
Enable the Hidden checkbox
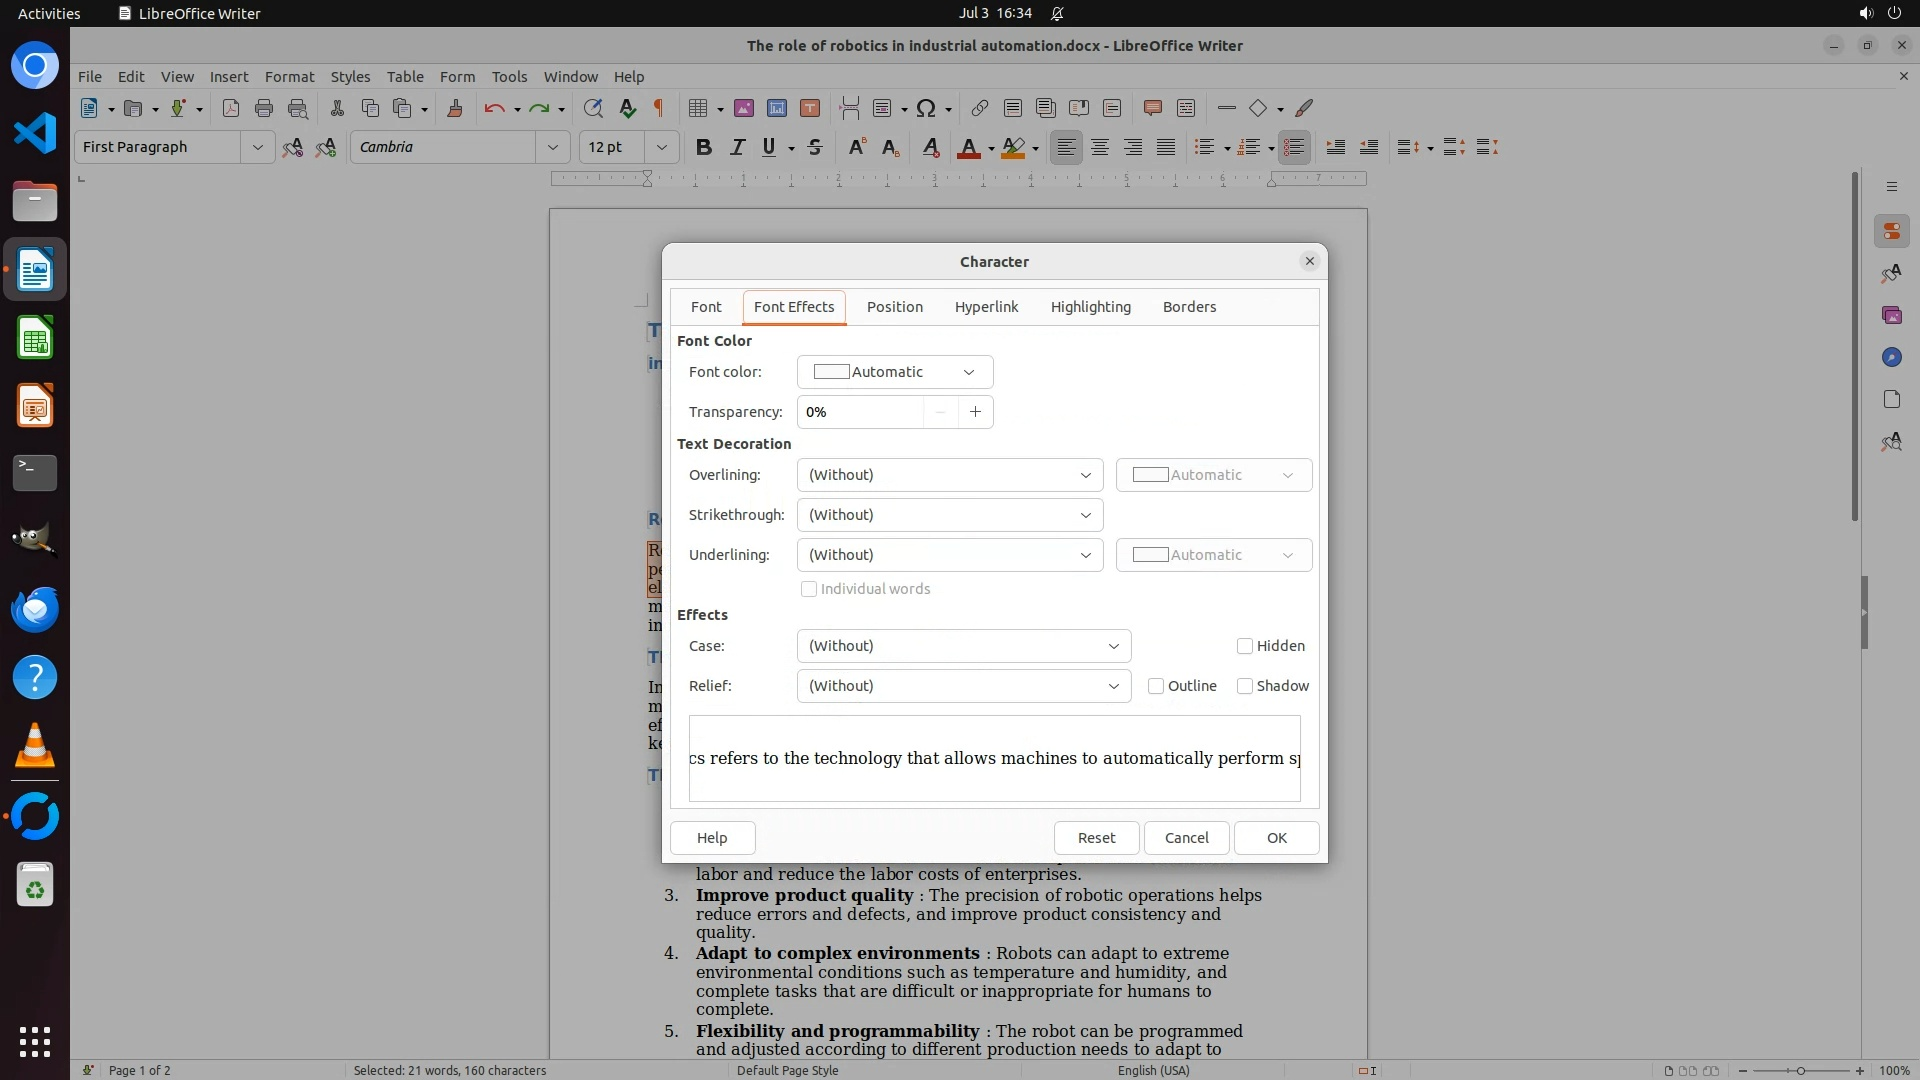pyautogui.click(x=1245, y=646)
